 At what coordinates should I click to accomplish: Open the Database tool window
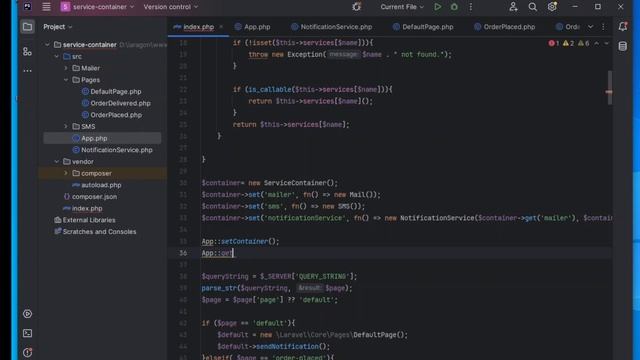pos(622,46)
